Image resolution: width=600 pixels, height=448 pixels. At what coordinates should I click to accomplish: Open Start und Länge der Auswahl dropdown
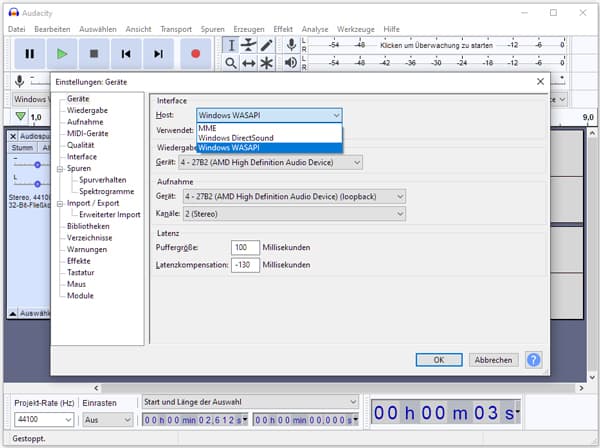pos(251,402)
